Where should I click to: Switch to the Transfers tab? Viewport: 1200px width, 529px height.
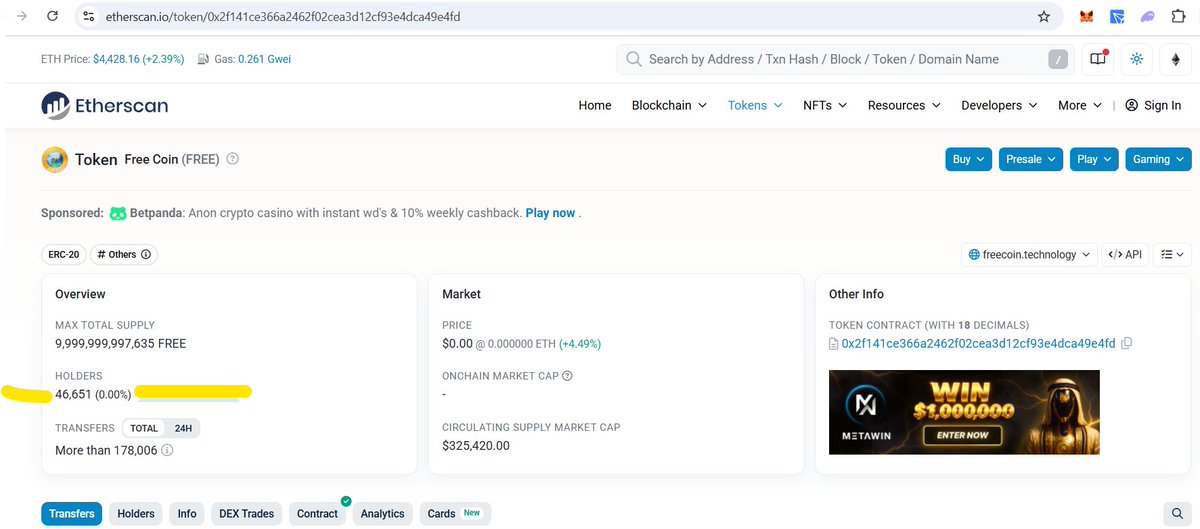click(72, 514)
